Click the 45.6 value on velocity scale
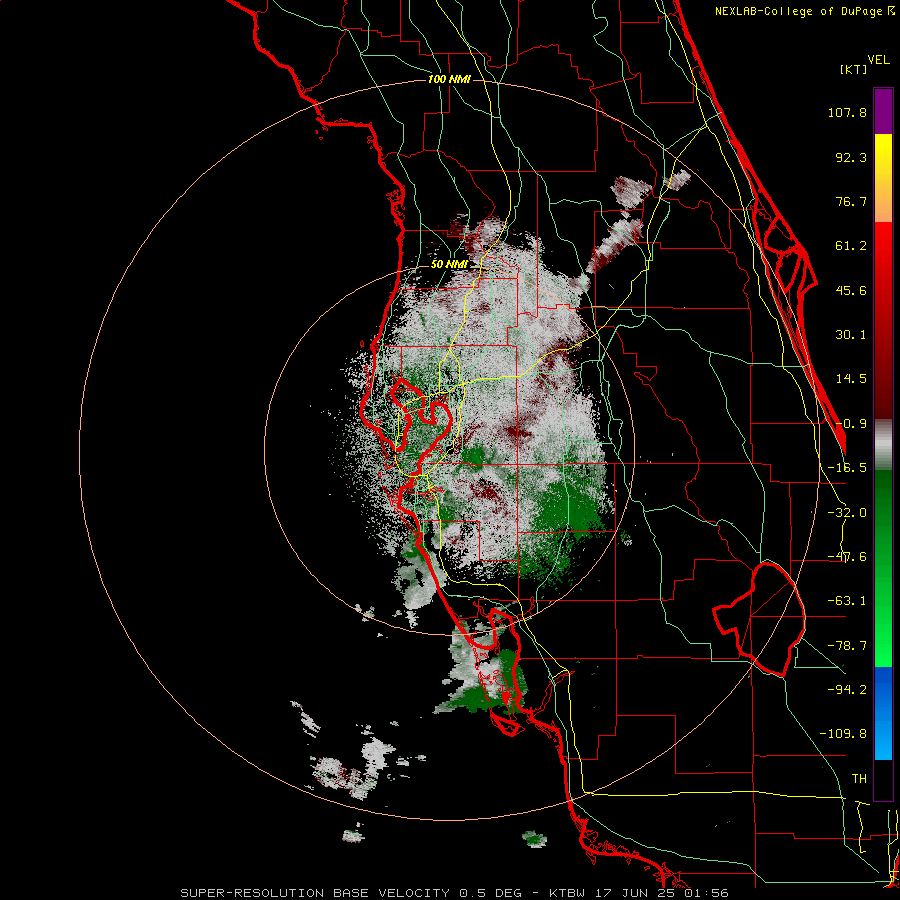The height and width of the screenshot is (900, 900). coord(851,290)
